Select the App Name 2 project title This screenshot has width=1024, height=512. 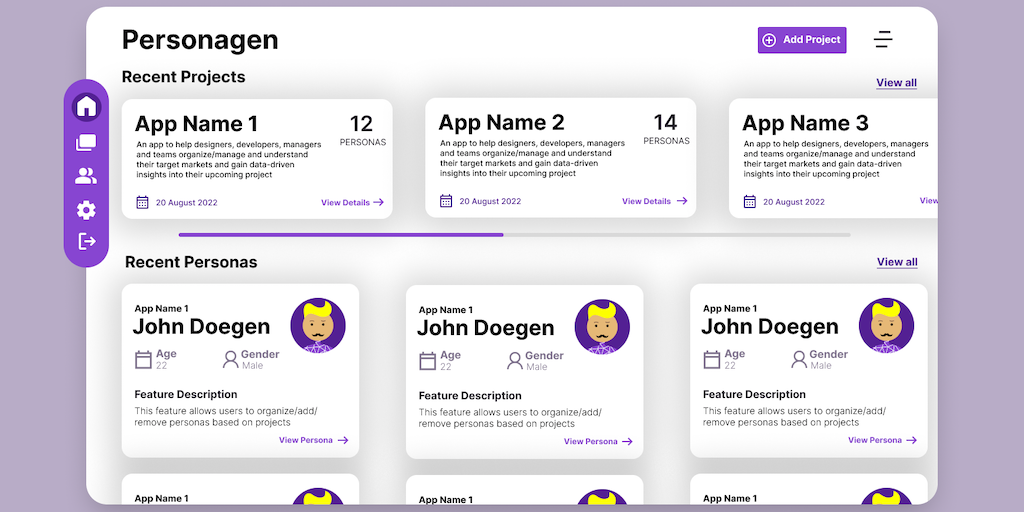point(501,122)
